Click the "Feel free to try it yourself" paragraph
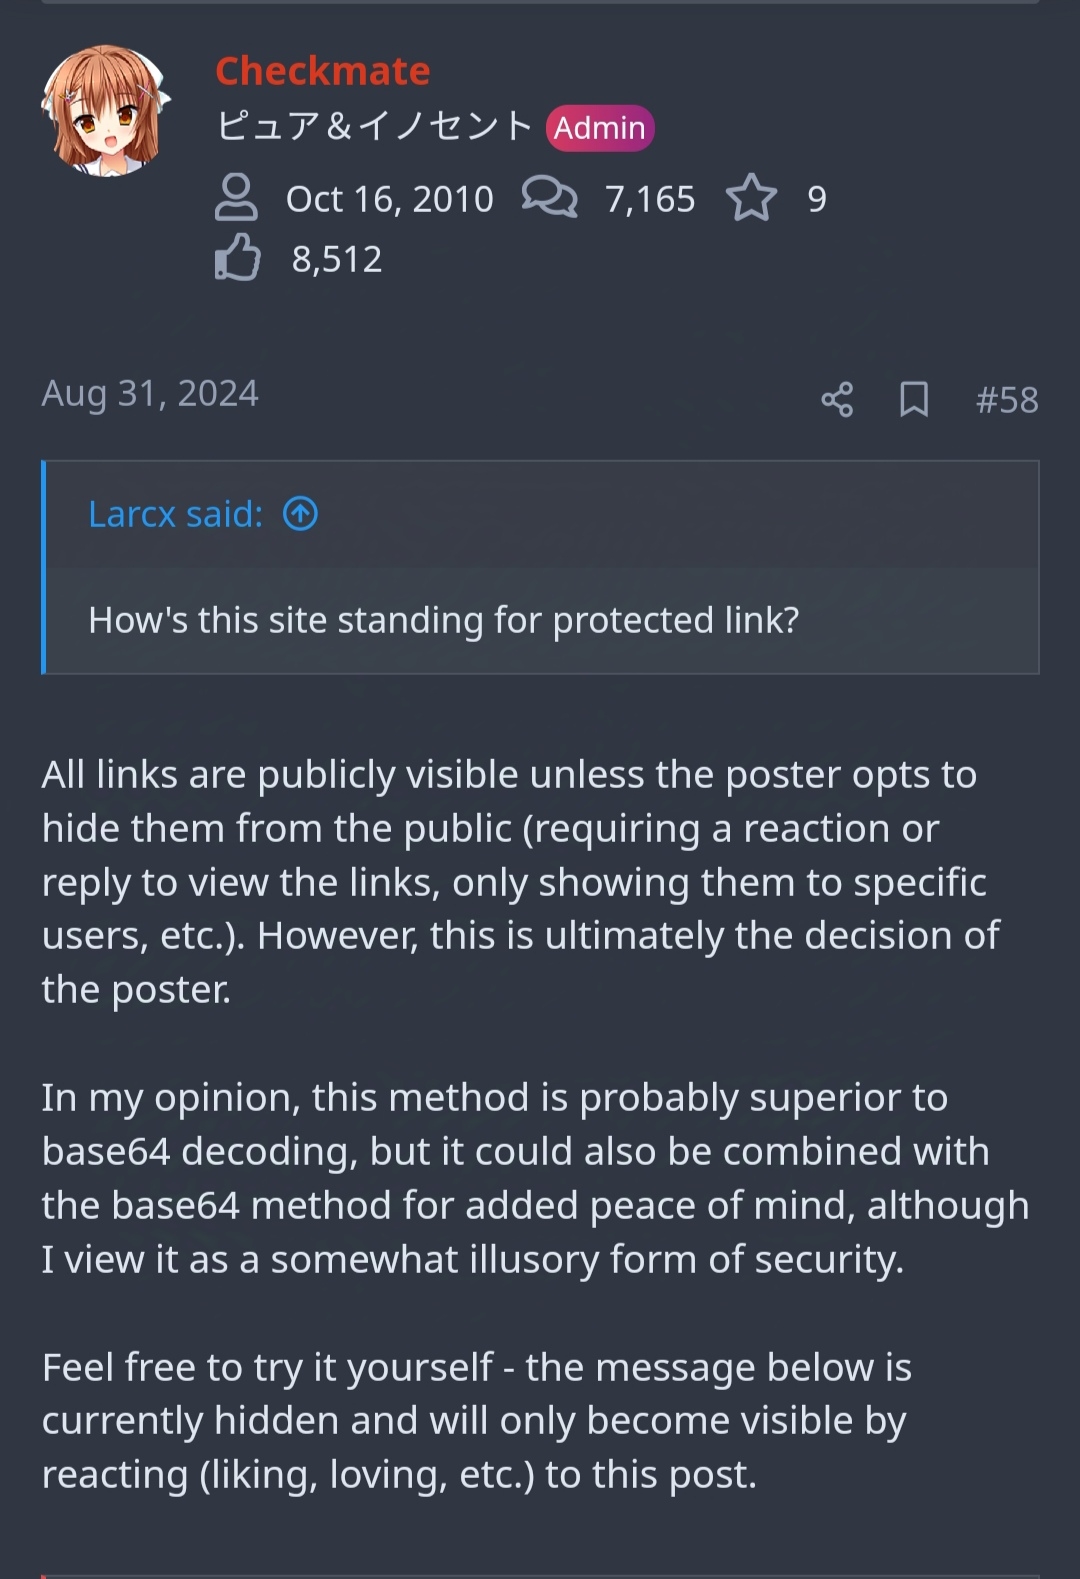The image size is (1080, 1579). pyautogui.click(x=477, y=1420)
